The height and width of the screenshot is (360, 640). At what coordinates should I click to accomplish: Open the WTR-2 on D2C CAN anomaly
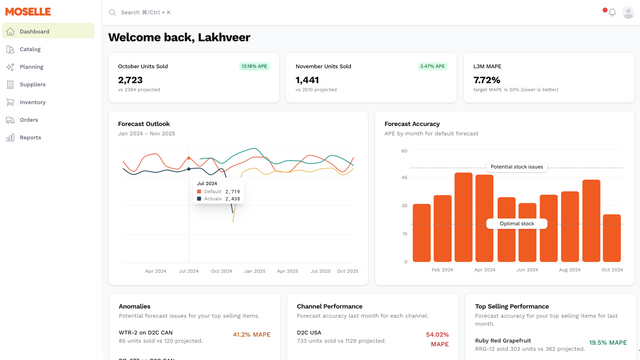pyautogui.click(x=195, y=336)
